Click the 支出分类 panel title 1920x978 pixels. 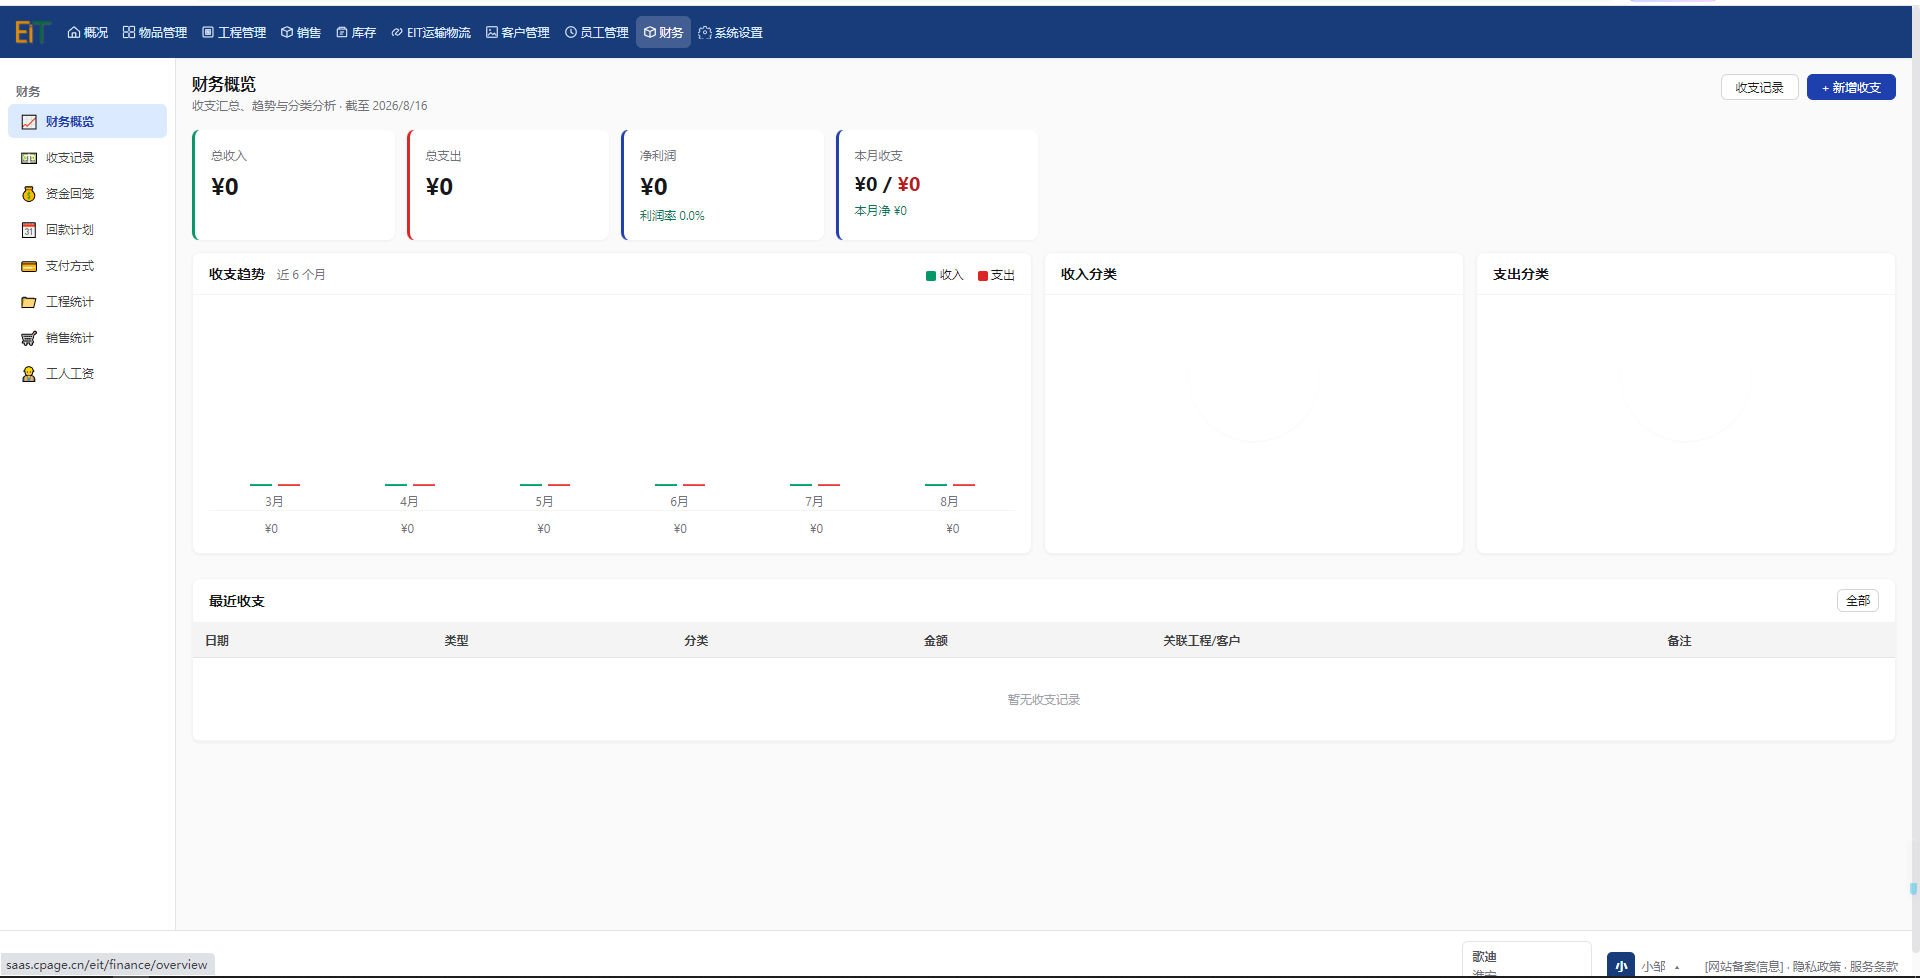[1521, 274]
